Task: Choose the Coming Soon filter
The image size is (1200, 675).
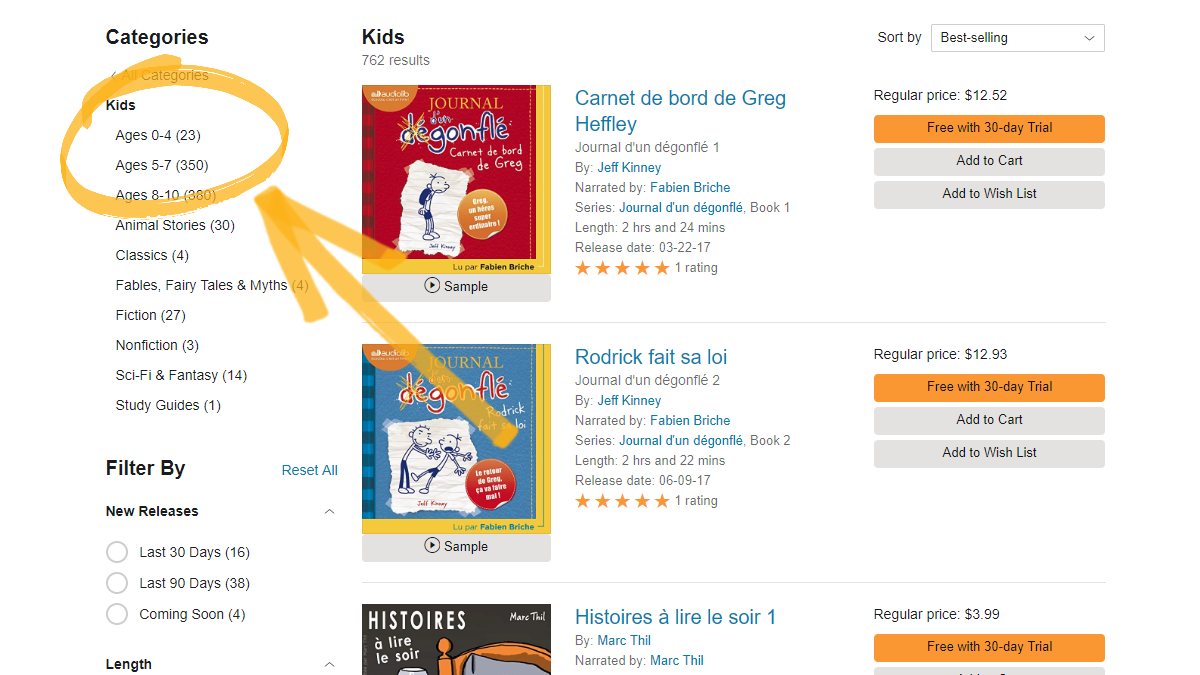Action: point(117,614)
